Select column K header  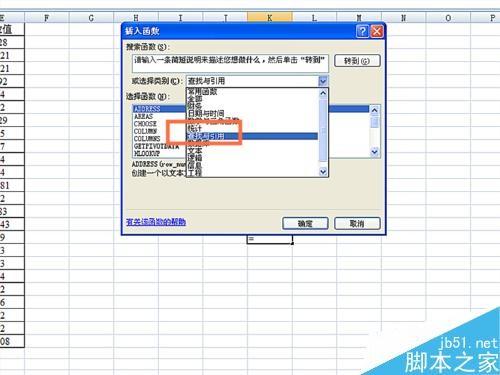click(270, 18)
